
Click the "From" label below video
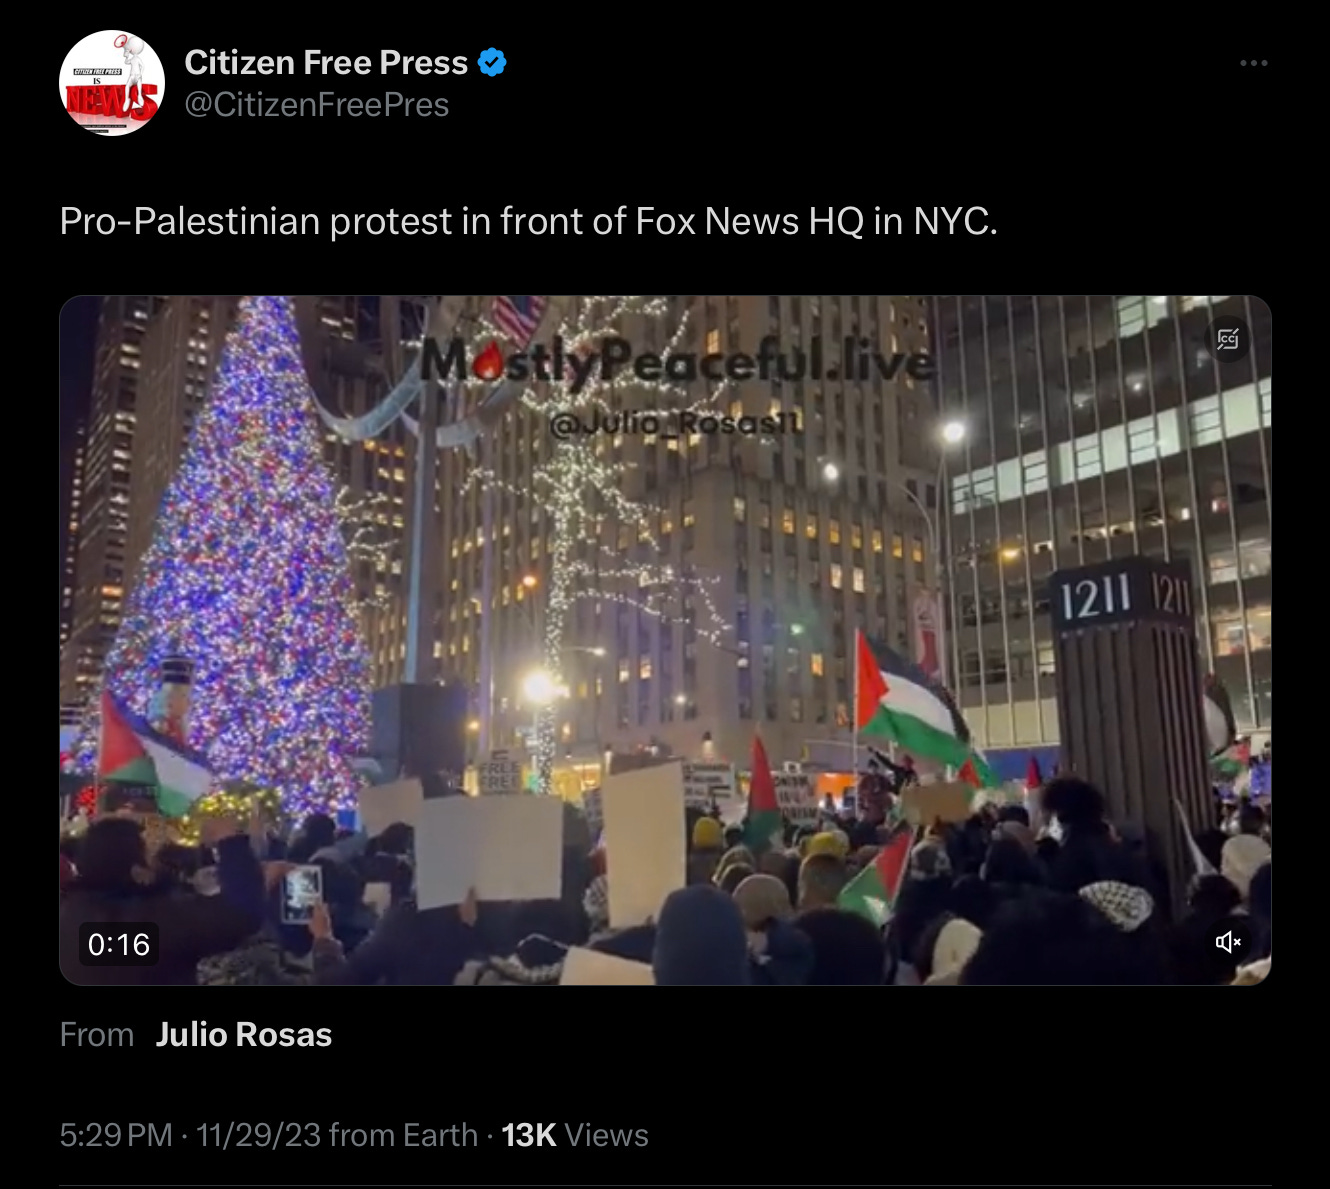(x=97, y=1034)
